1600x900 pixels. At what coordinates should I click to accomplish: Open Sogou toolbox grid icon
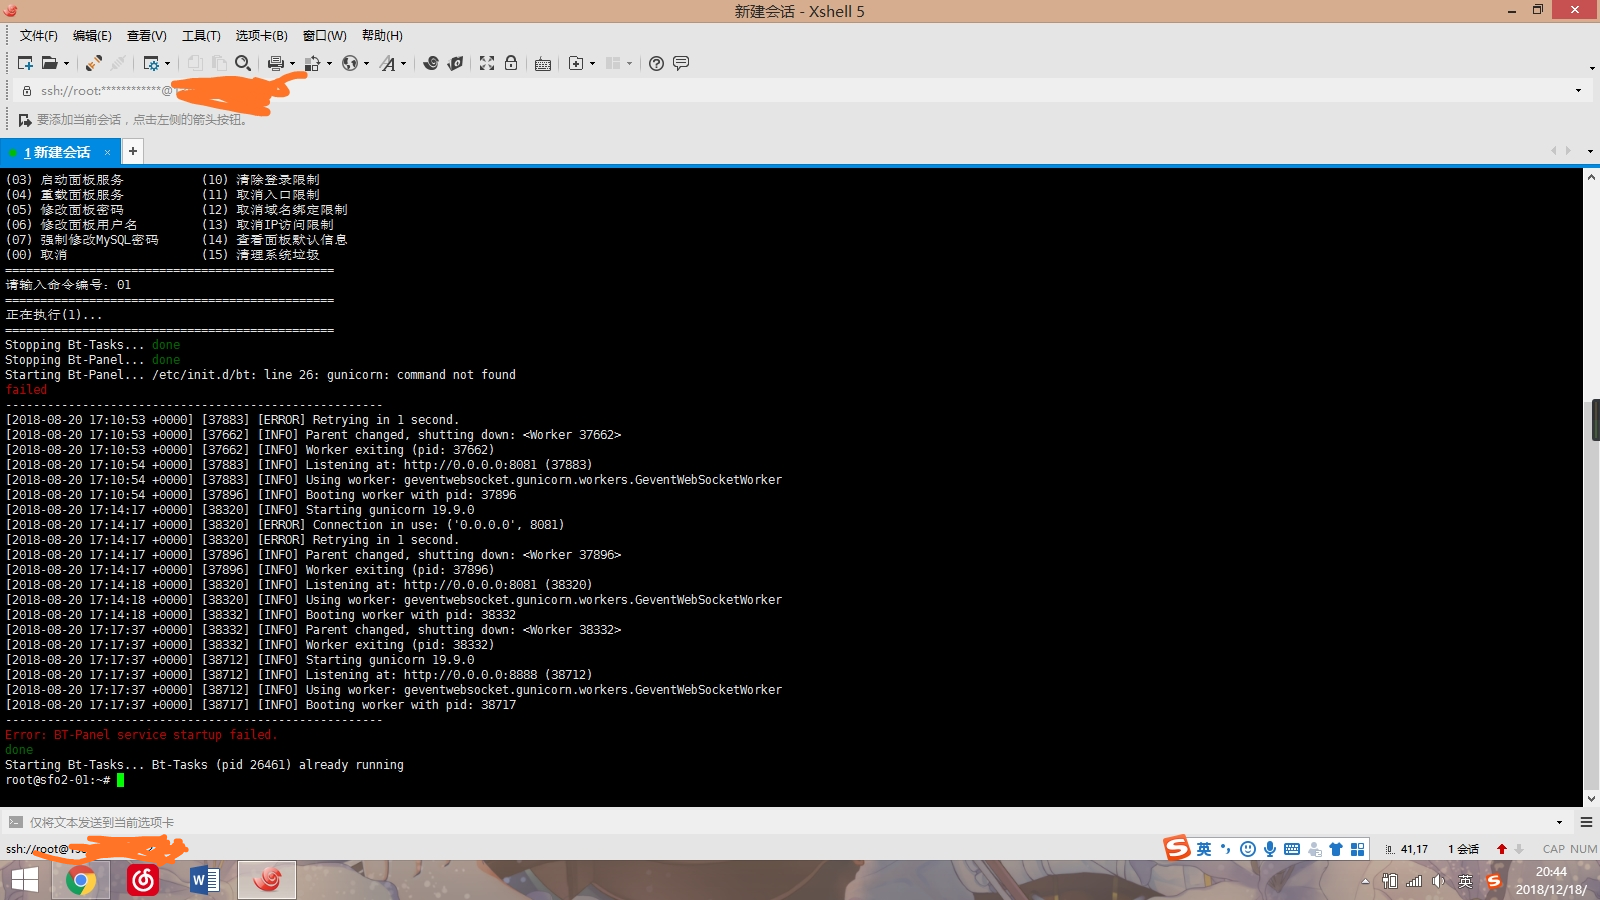(x=1357, y=849)
